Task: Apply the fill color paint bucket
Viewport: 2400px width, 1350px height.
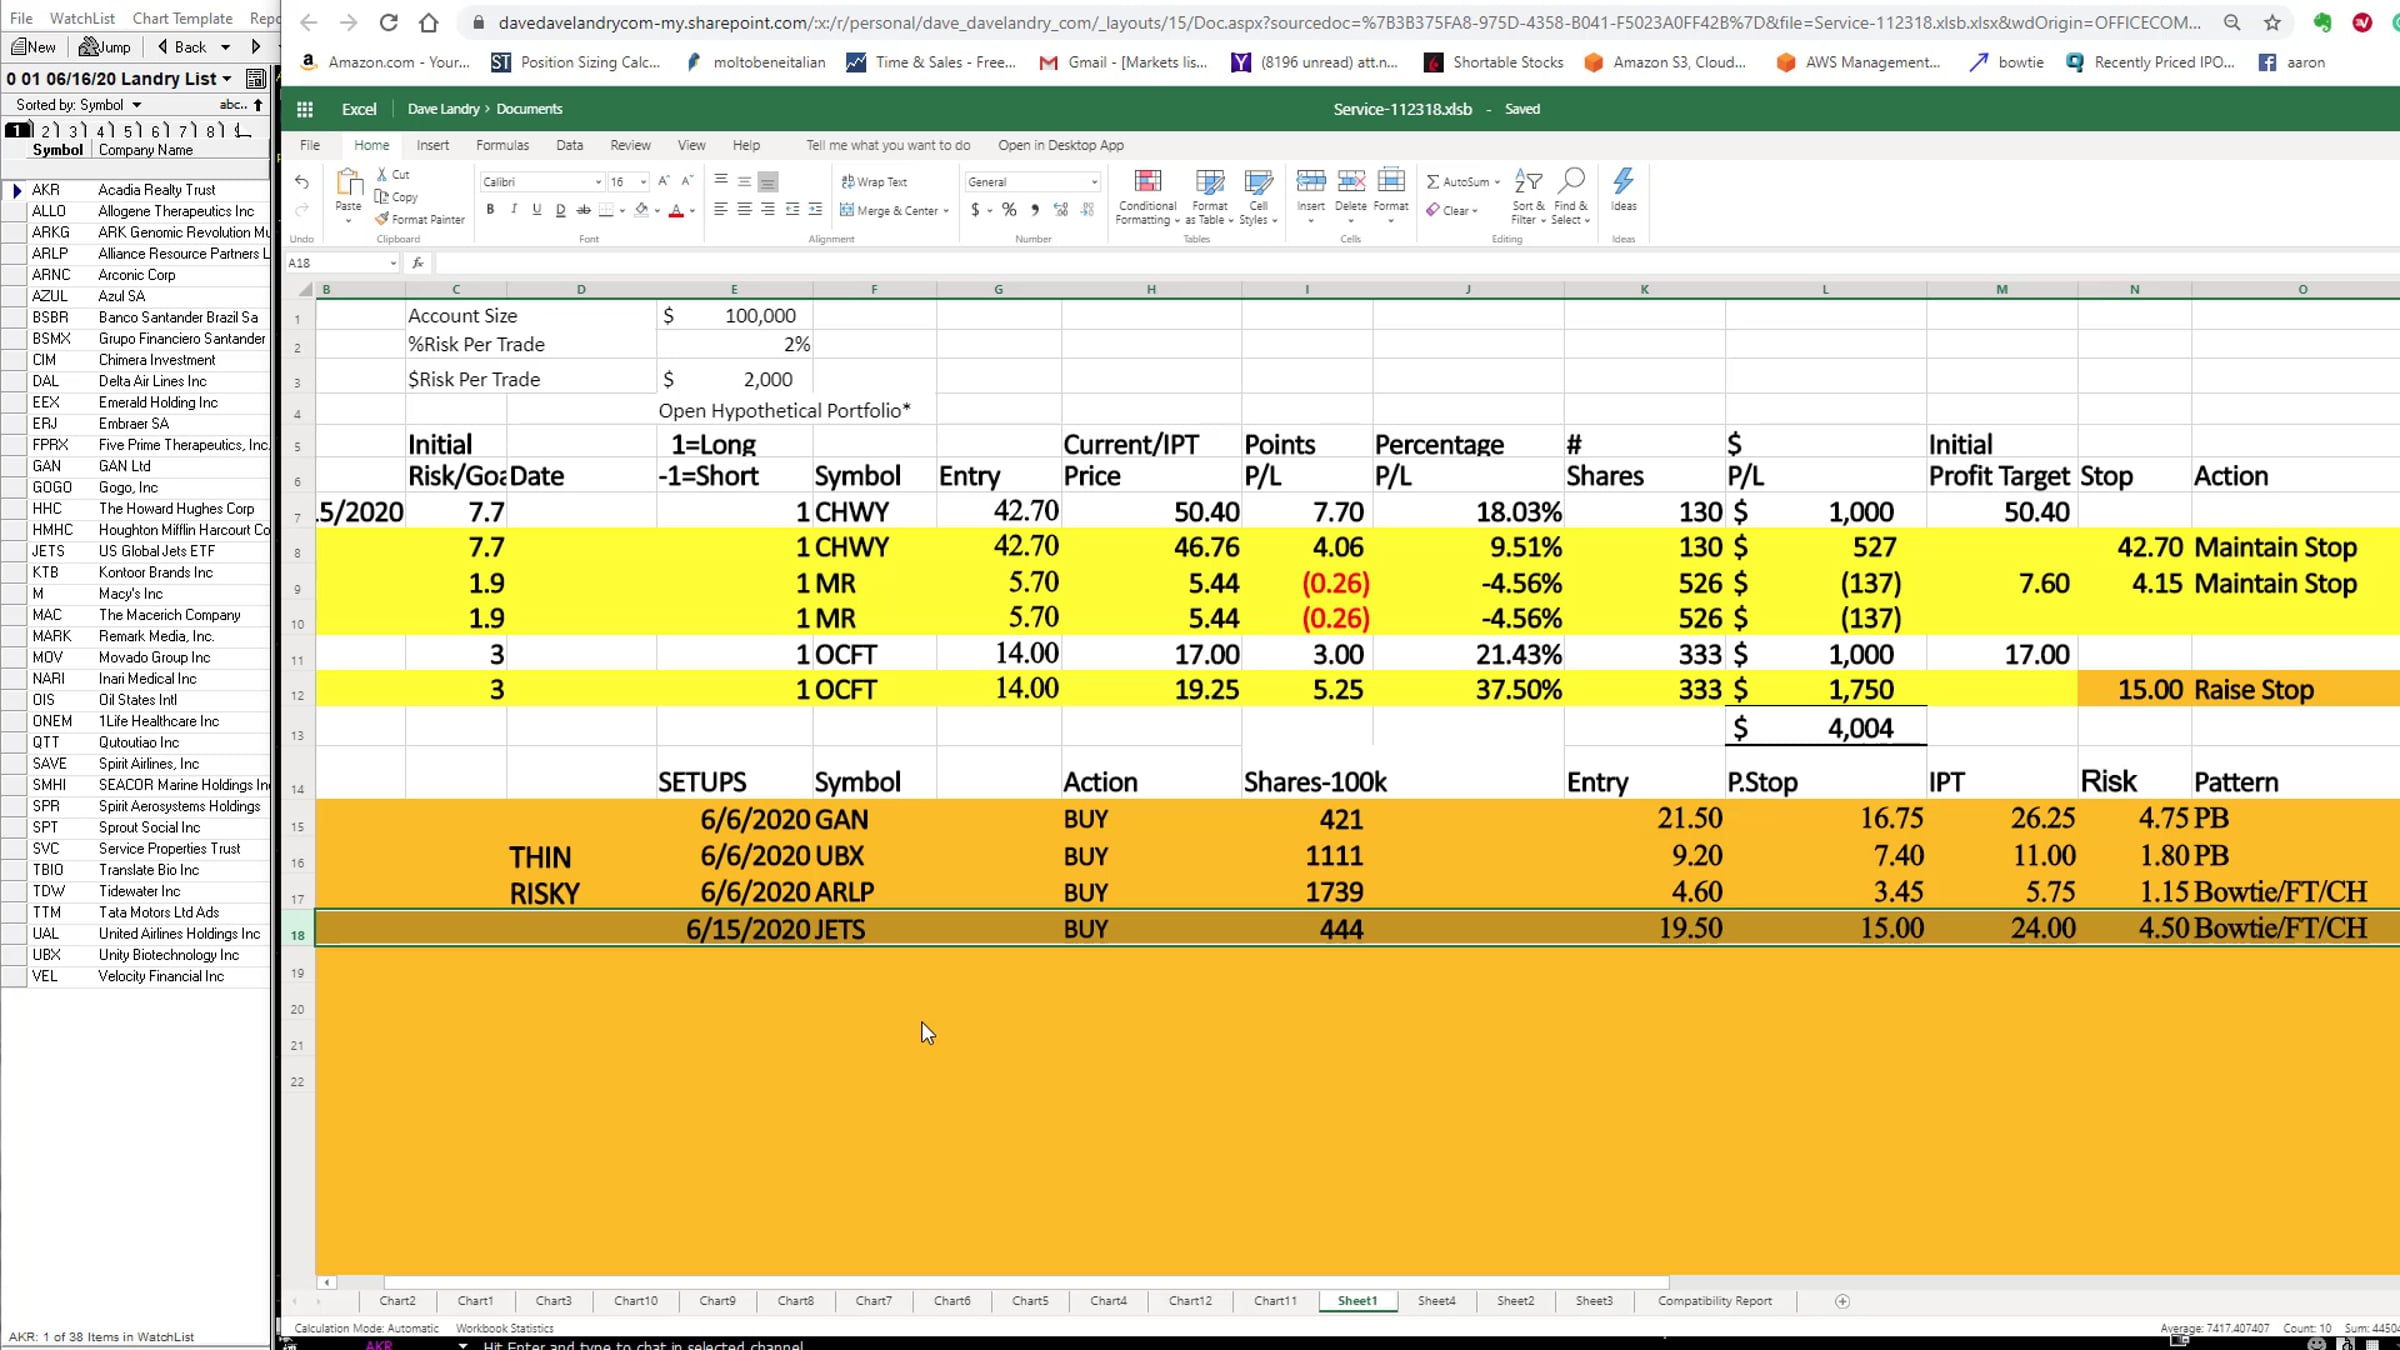Action: pos(642,210)
